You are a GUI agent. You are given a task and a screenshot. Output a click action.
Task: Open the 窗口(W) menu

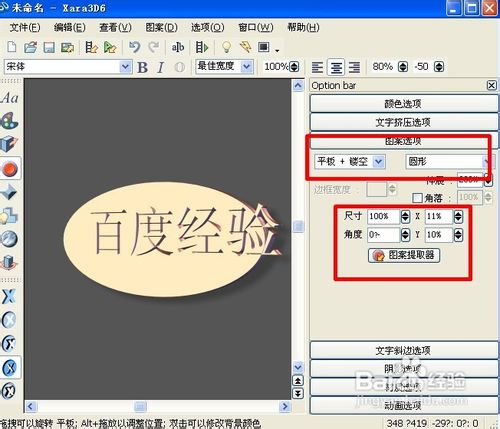[256, 27]
